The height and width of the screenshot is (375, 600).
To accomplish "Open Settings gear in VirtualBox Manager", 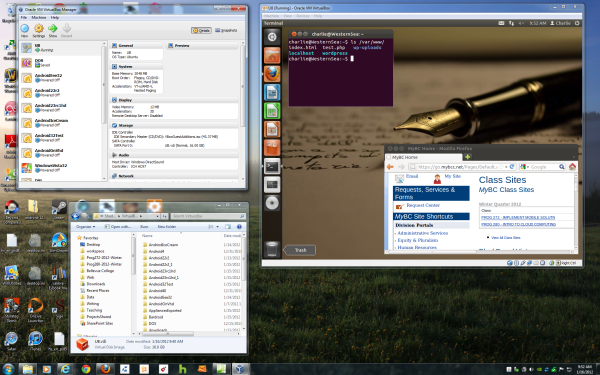I will 39,30.
